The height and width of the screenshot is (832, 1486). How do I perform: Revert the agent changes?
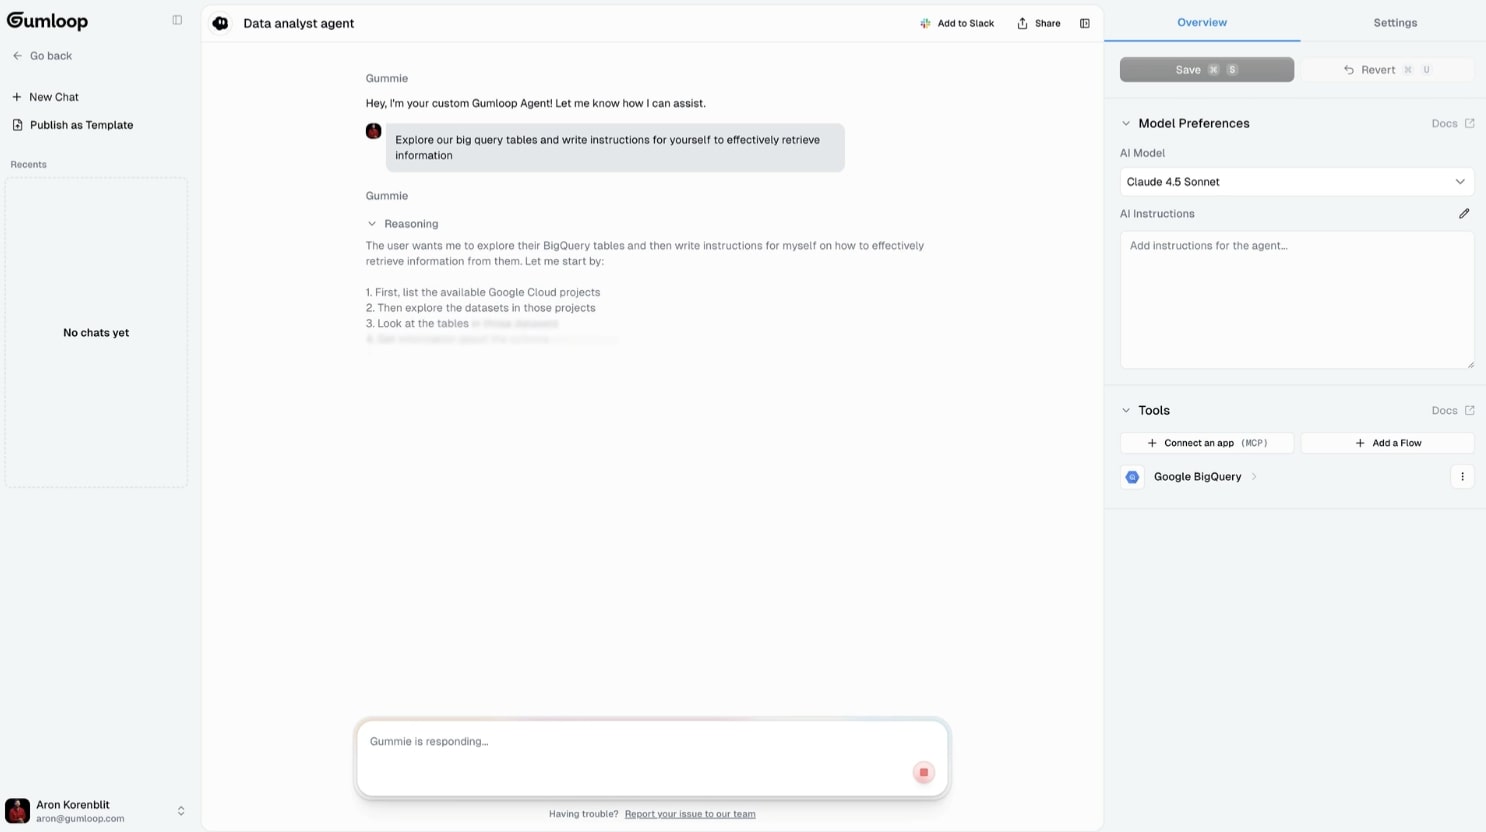tap(1387, 70)
